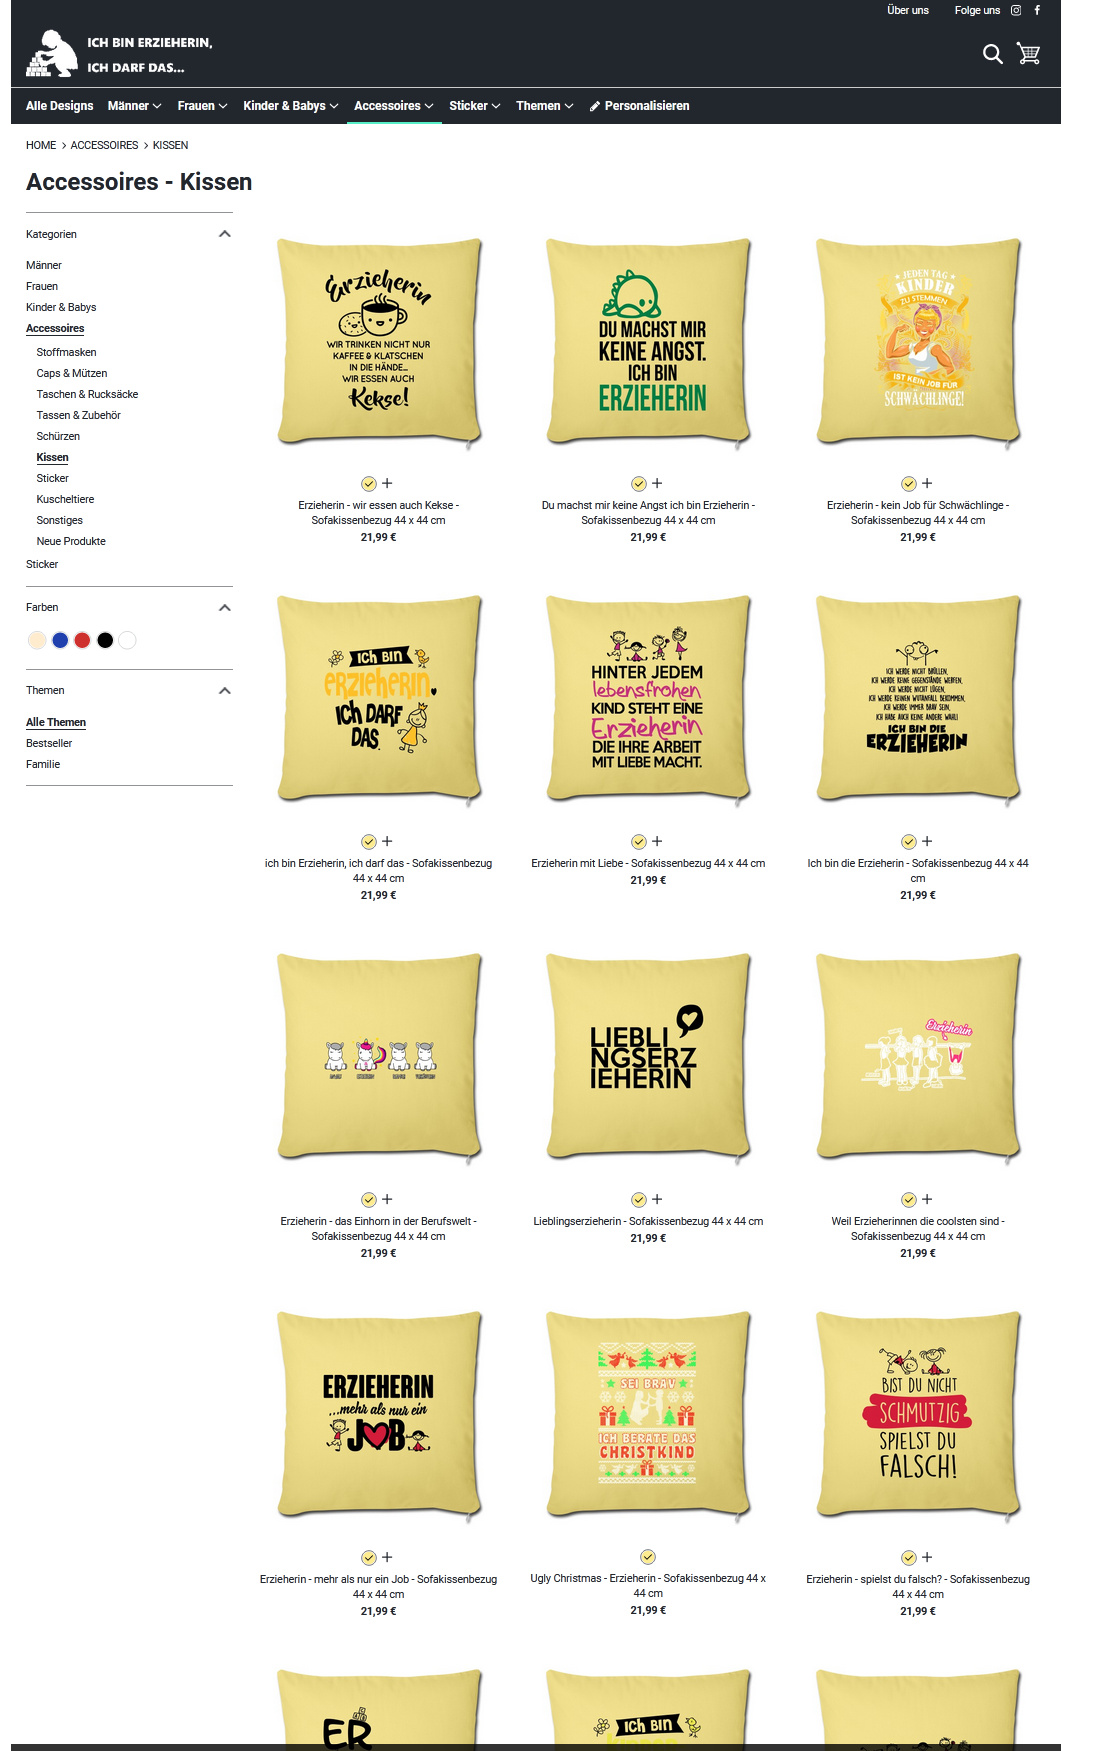Open the Liebli ngserz ieherin pillow thumbnail

pyautogui.click(x=648, y=1057)
